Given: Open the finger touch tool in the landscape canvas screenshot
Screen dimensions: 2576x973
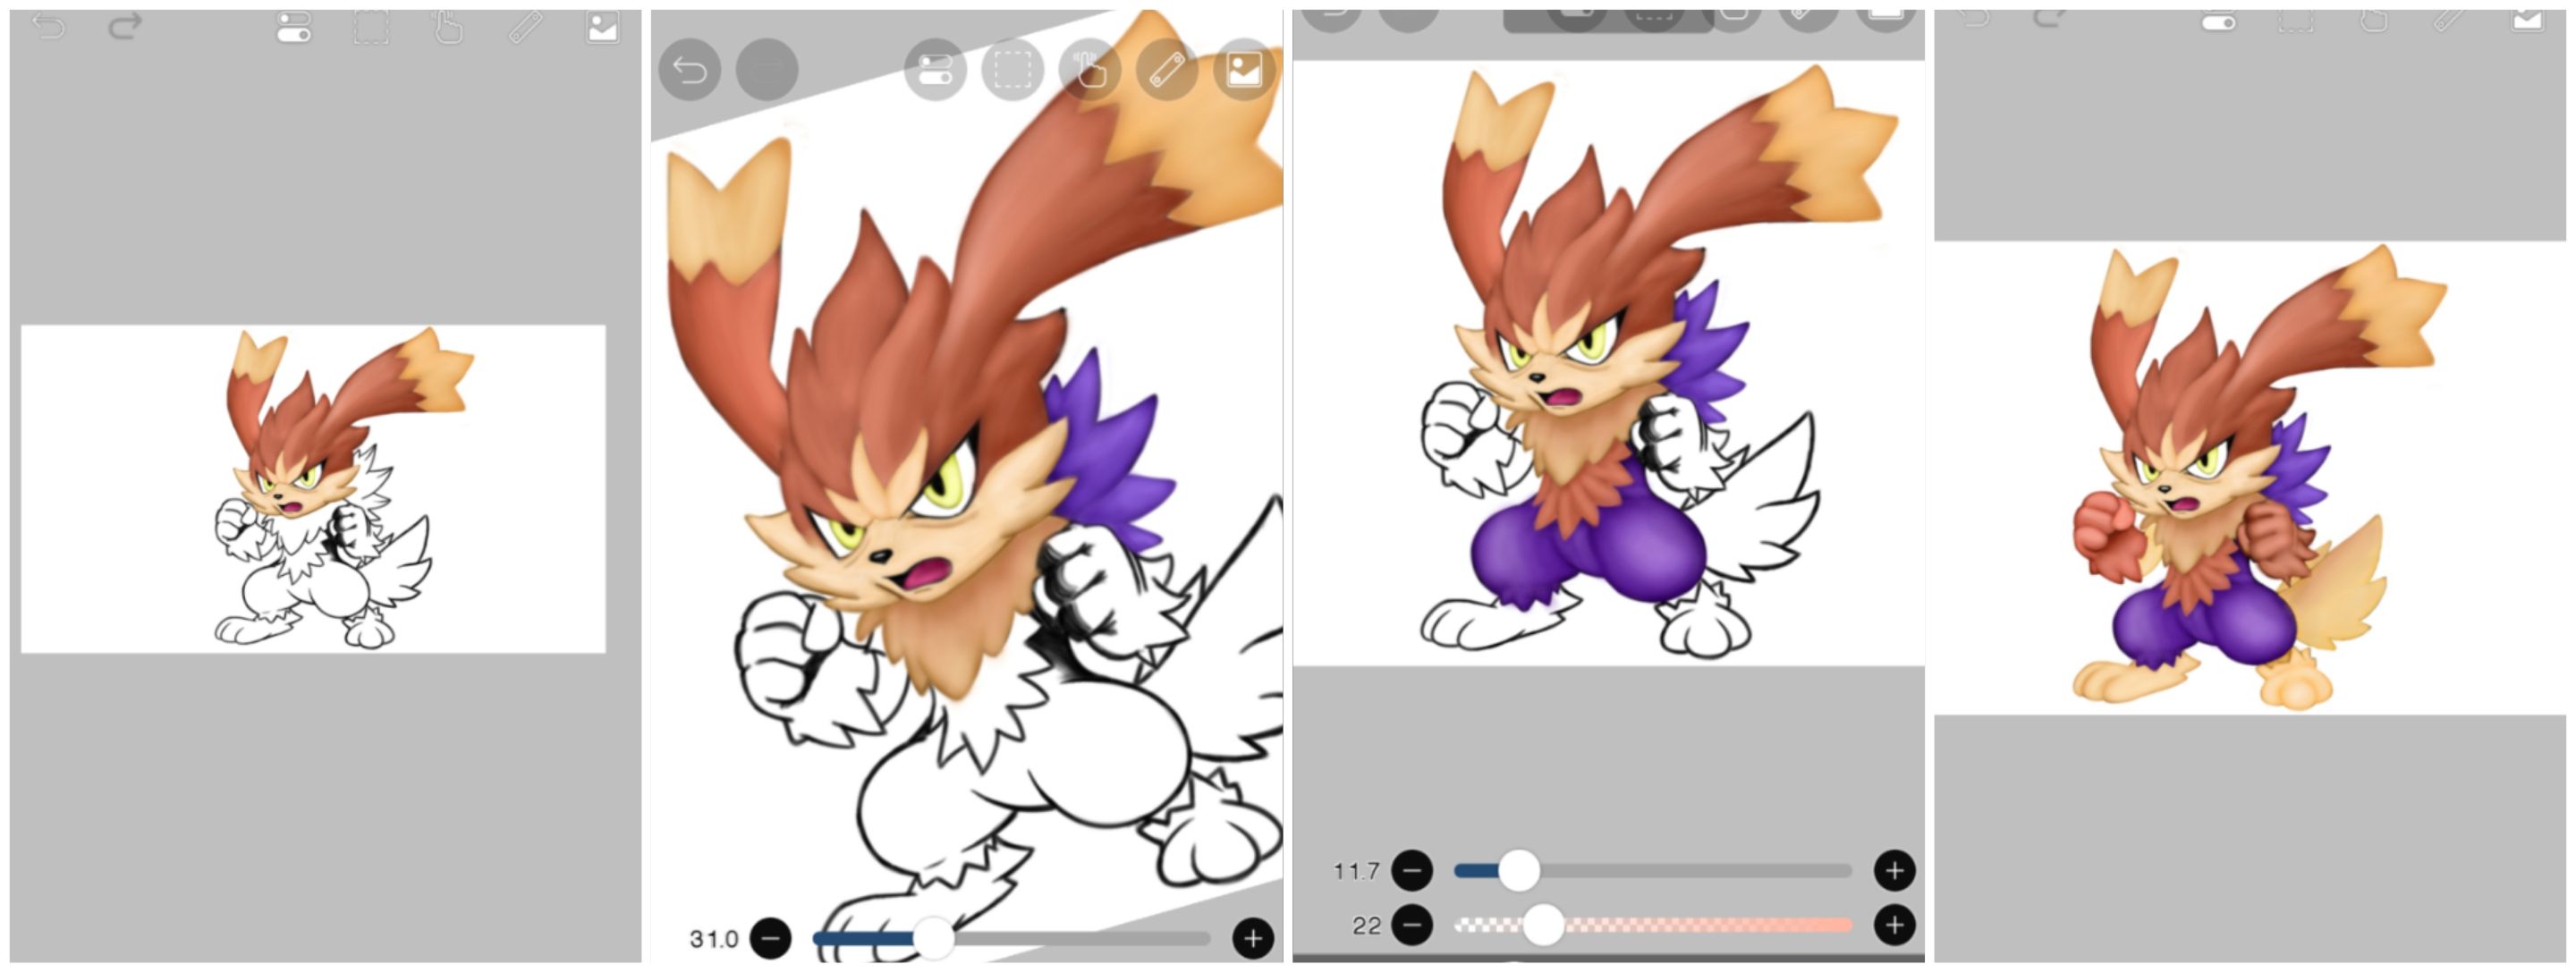Looking at the screenshot, I should click(448, 27).
